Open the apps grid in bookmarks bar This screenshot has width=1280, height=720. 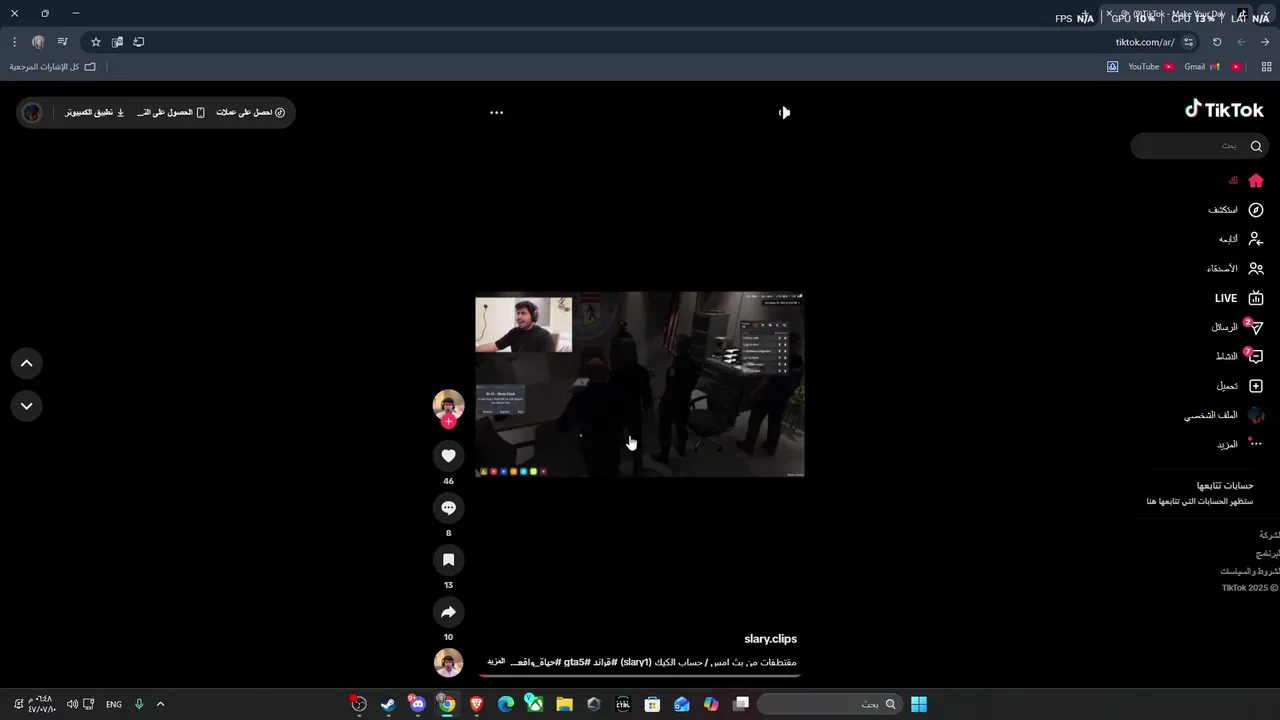pyautogui.click(x=1266, y=67)
